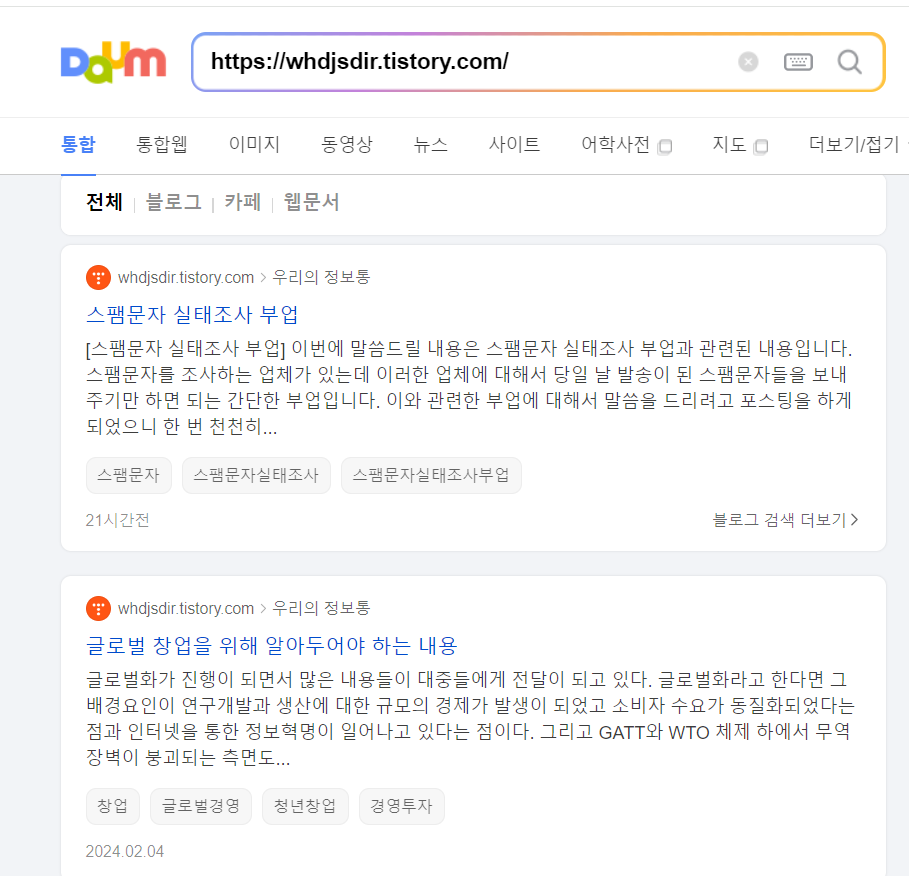The width and height of the screenshot is (909, 876).
Task: Click the 지도 new-window icon
Action: (761, 147)
